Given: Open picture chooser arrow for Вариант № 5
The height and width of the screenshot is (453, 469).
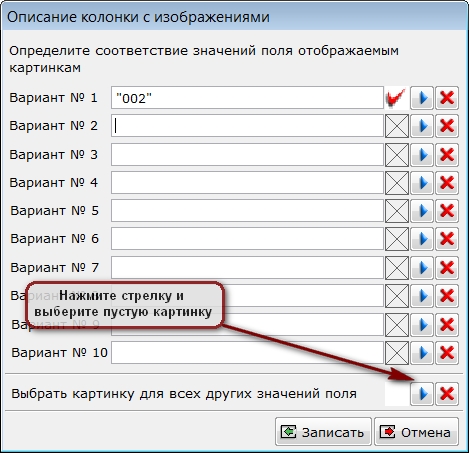Looking at the screenshot, I should coord(422,211).
